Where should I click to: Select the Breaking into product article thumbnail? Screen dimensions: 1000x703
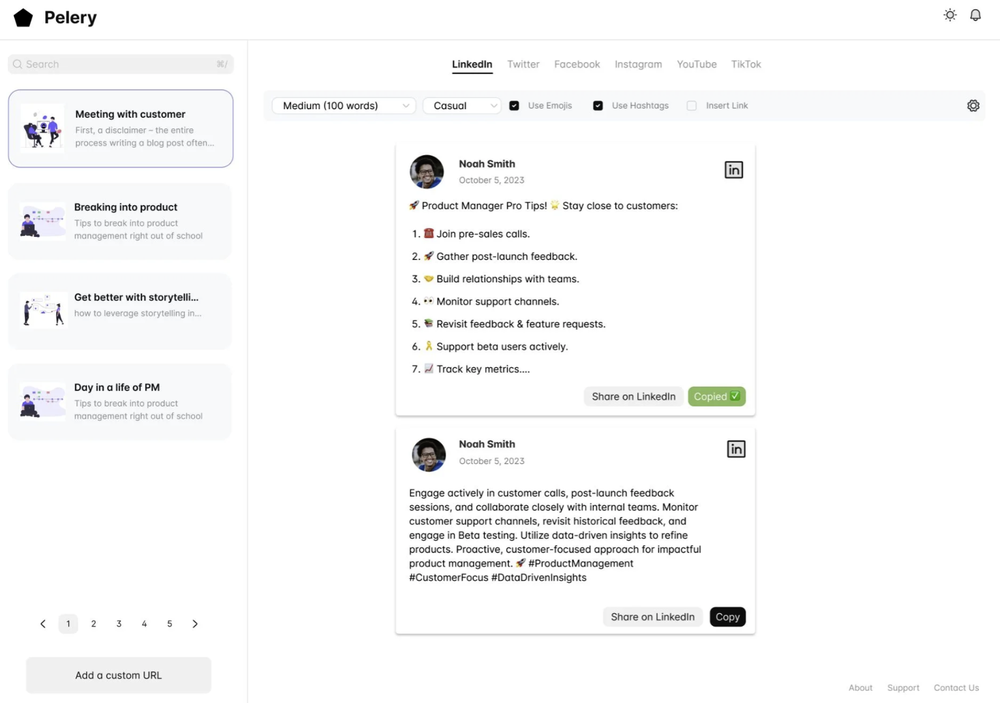pyautogui.click(x=43, y=220)
